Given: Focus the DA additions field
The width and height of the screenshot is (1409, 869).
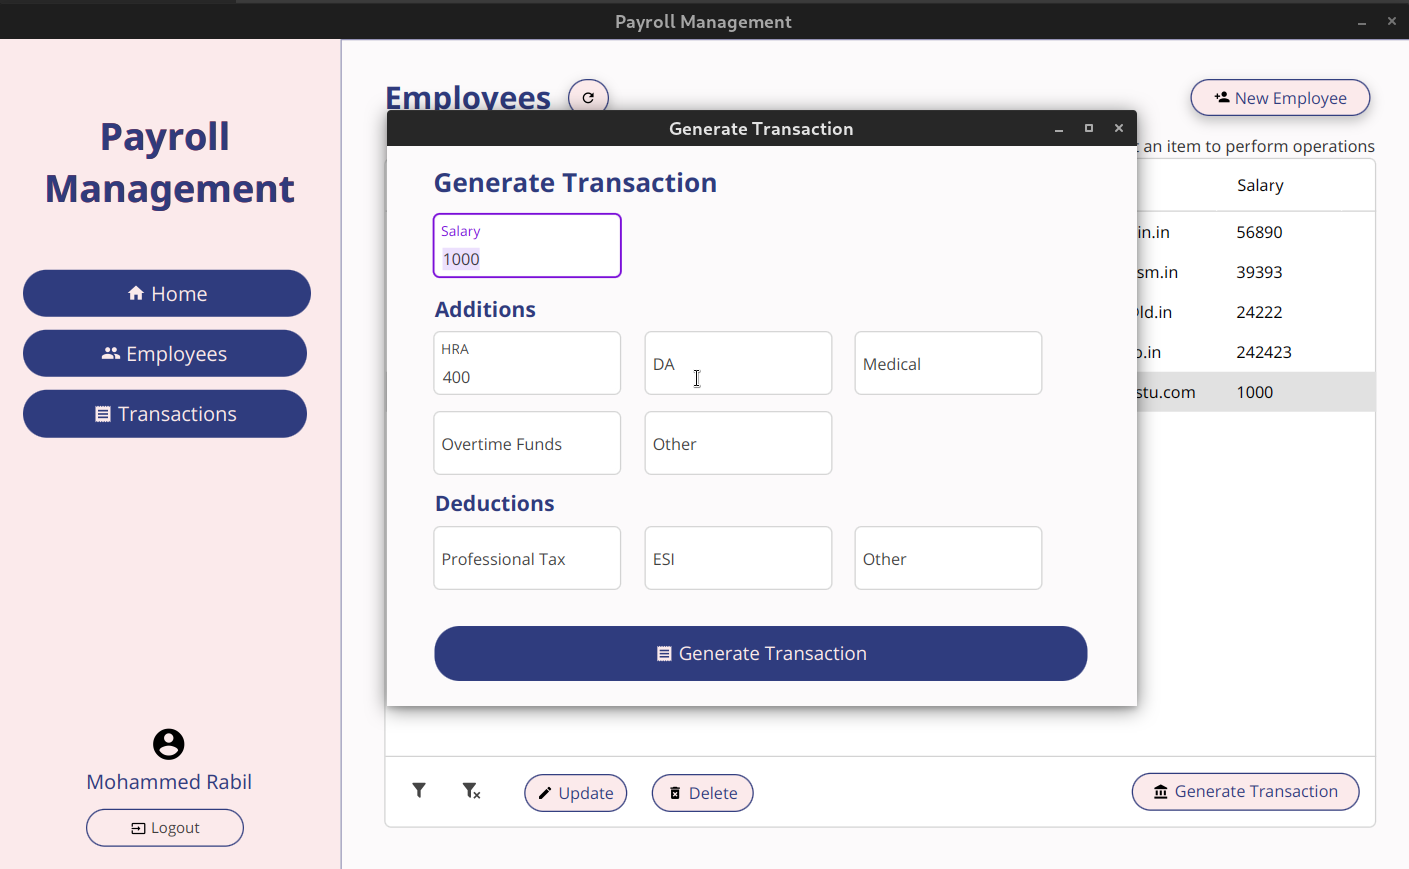Looking at the screenshot, I should [738, 363].
